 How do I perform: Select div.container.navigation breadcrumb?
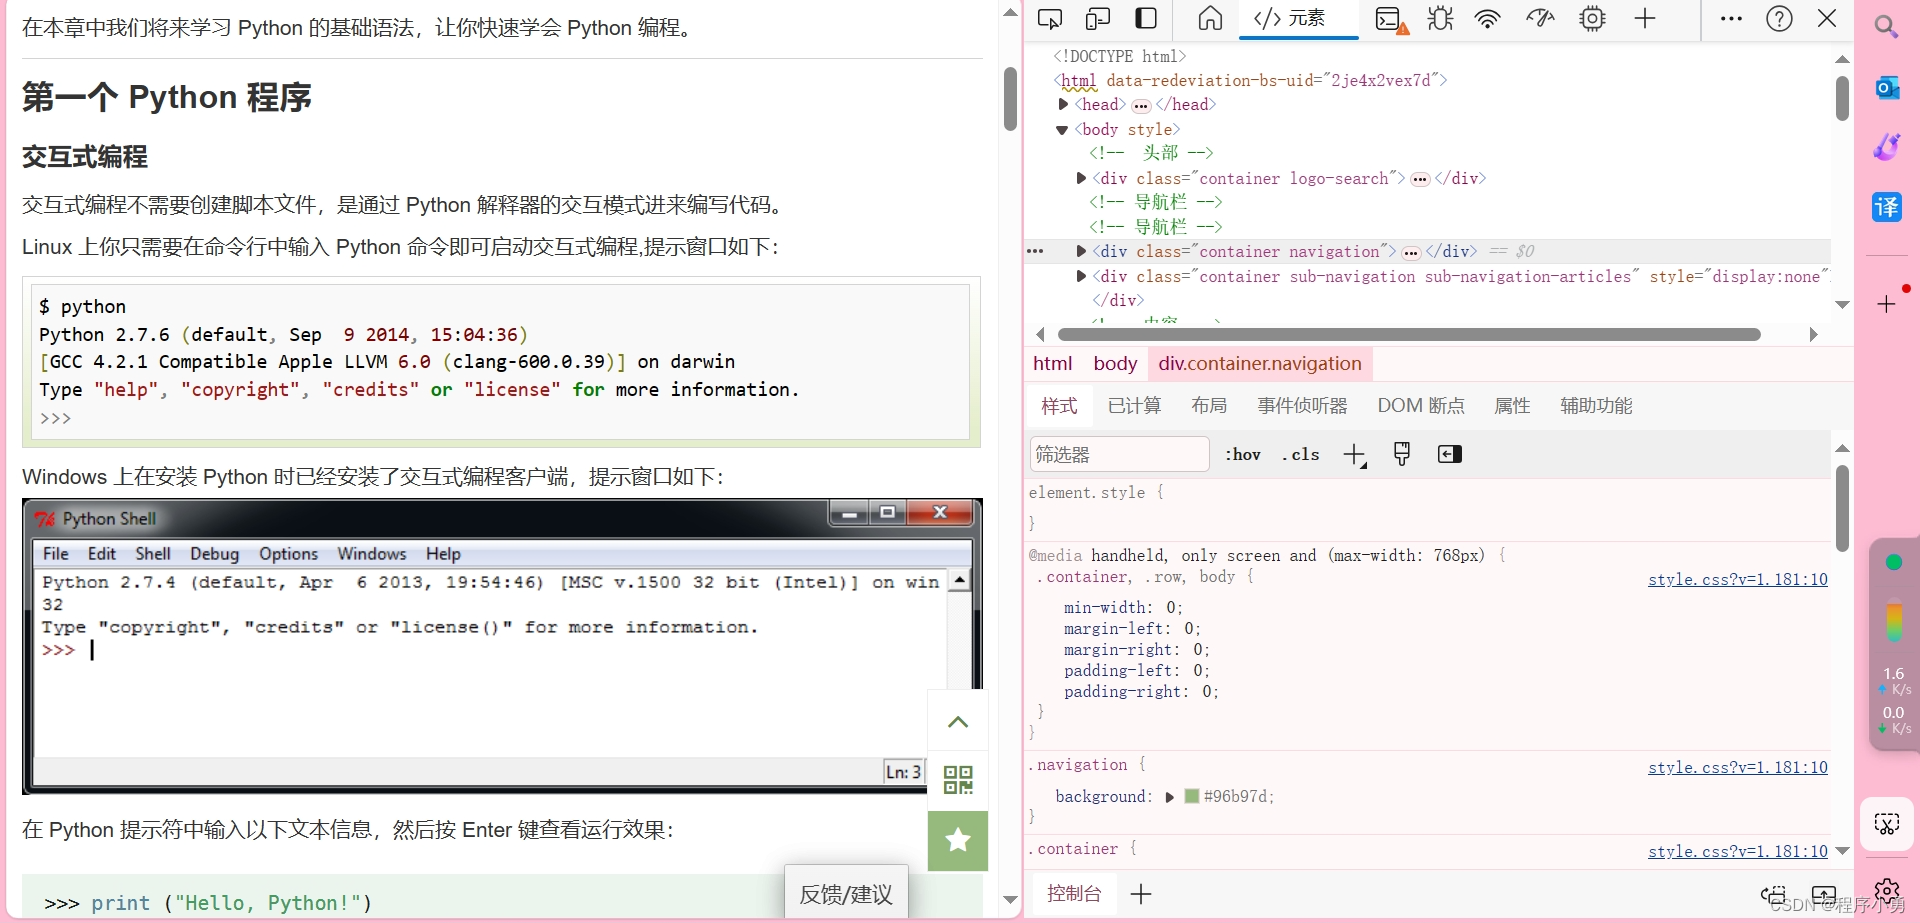pos(1260,364)
